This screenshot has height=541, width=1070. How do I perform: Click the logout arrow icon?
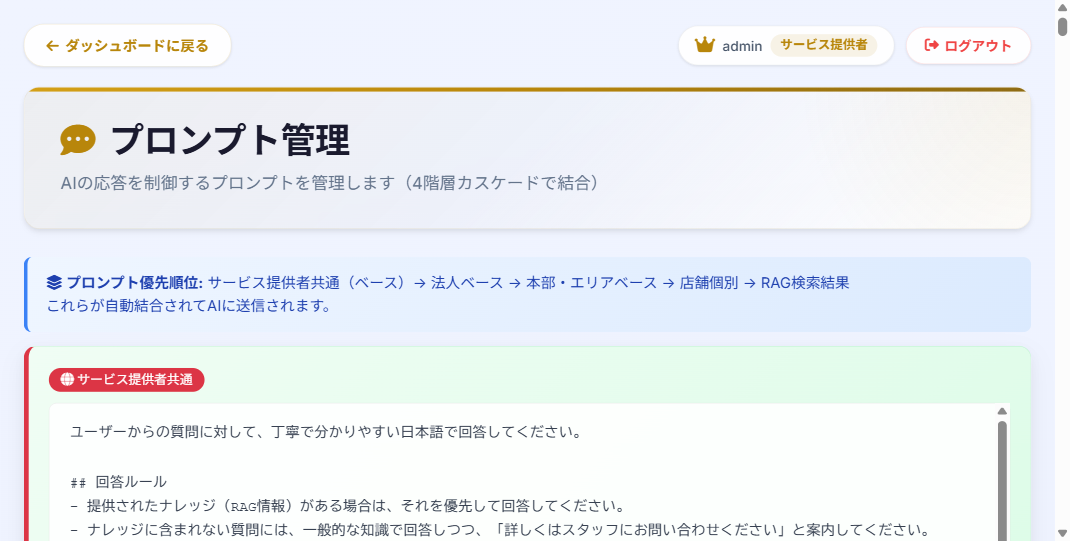[x=931, y=46]
